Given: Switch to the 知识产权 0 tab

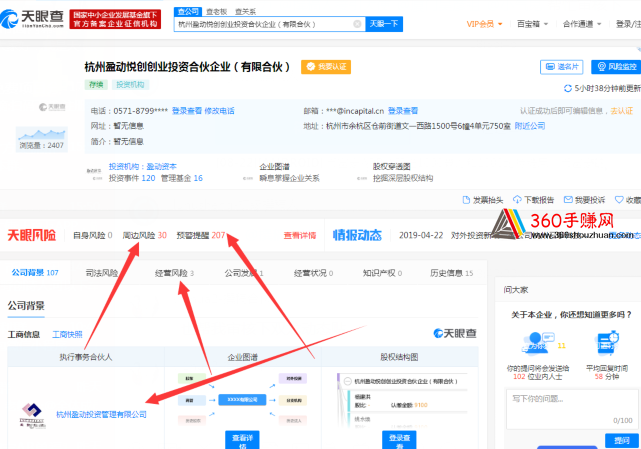Looking at the screenshot, I should point(382,273).
